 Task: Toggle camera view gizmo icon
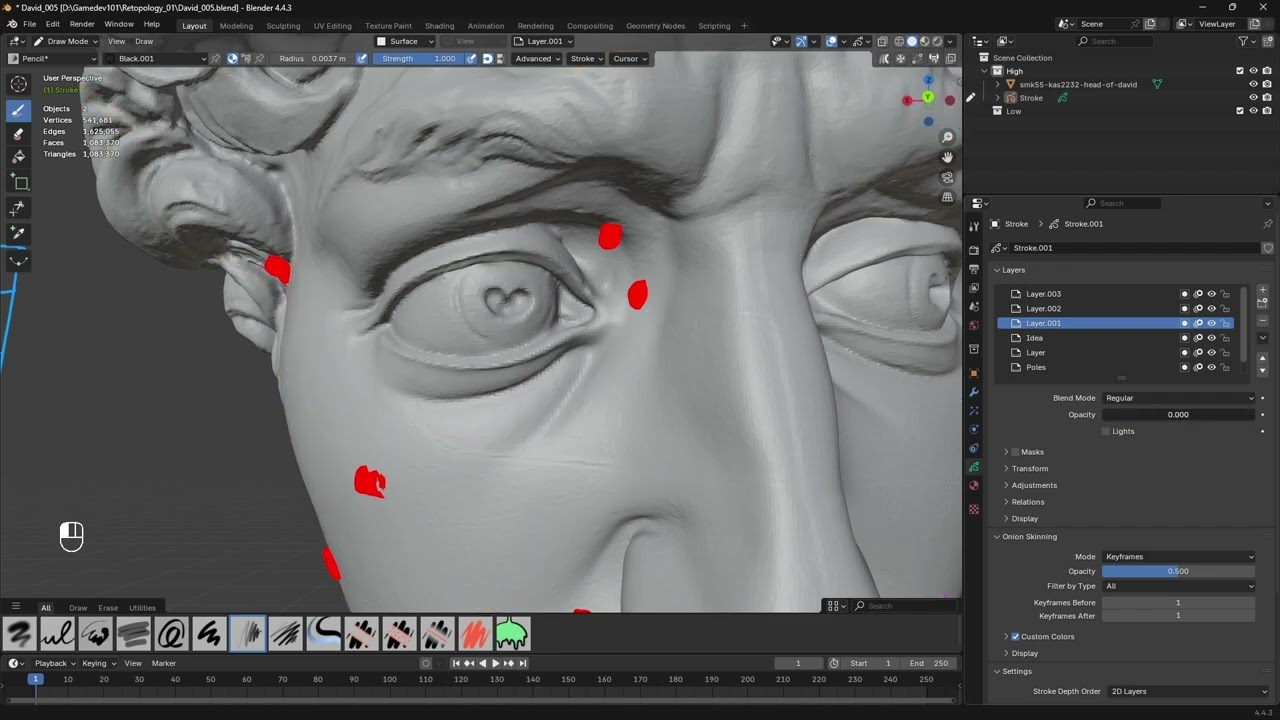(947, 177)
